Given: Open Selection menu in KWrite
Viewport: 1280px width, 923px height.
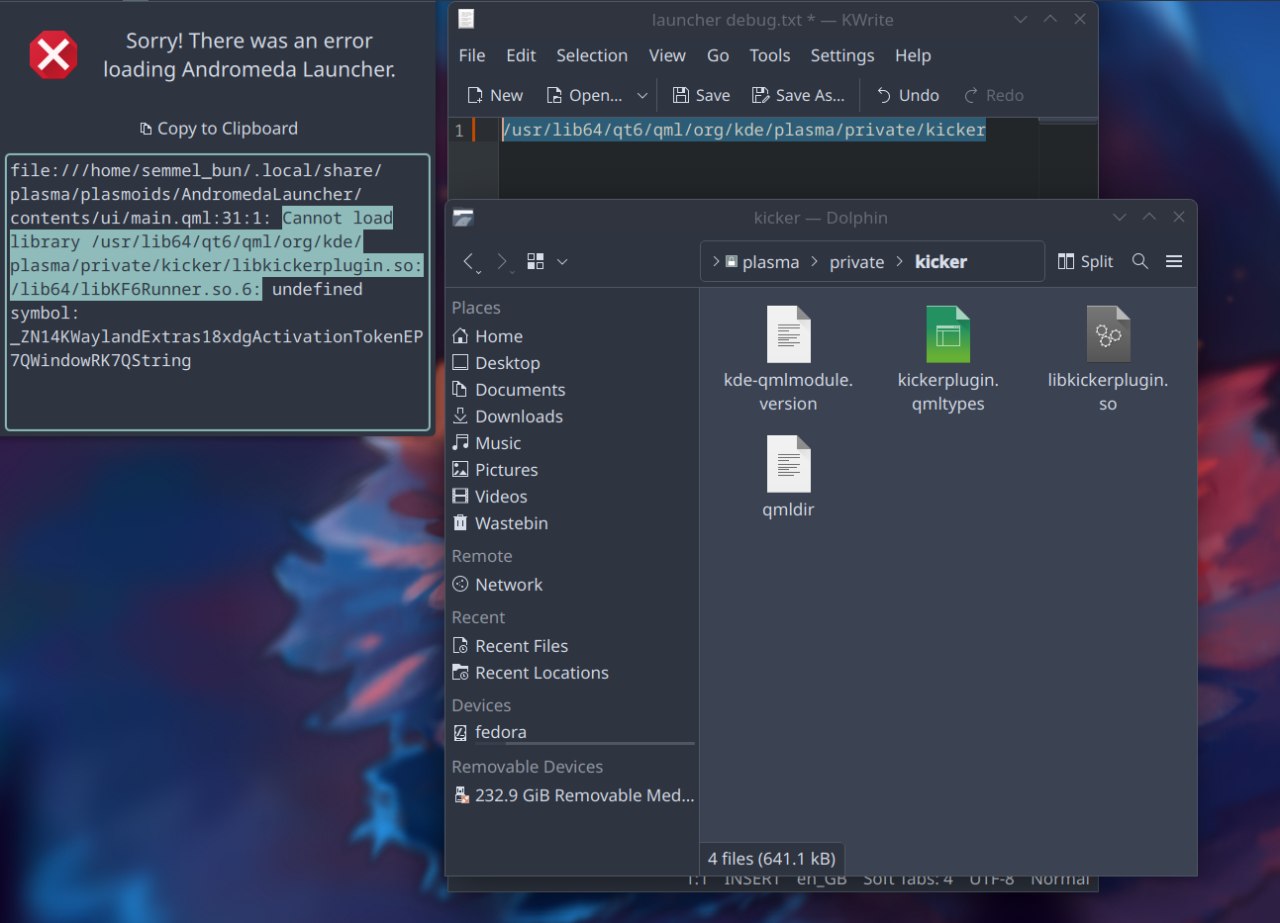Looking at the screenshot, I should 592,56.
